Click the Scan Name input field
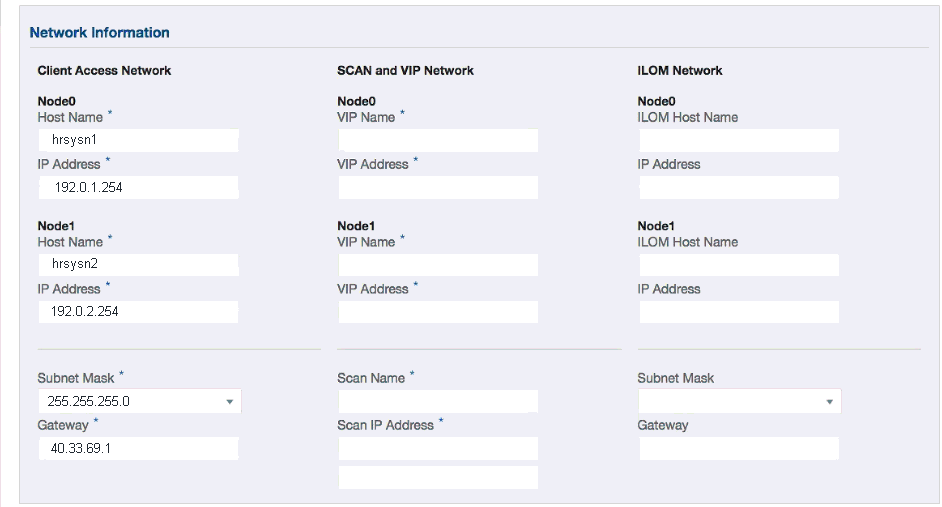Viewport: 942px width, 507px height. [438, 402]
